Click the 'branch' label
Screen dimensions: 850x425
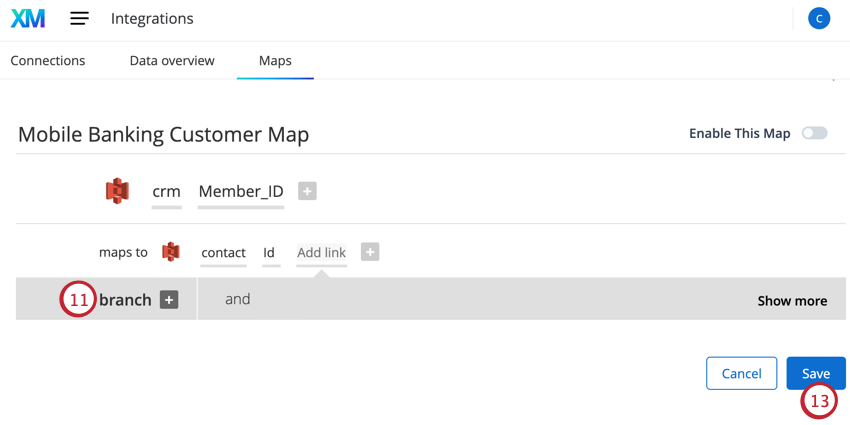[125, 300]
